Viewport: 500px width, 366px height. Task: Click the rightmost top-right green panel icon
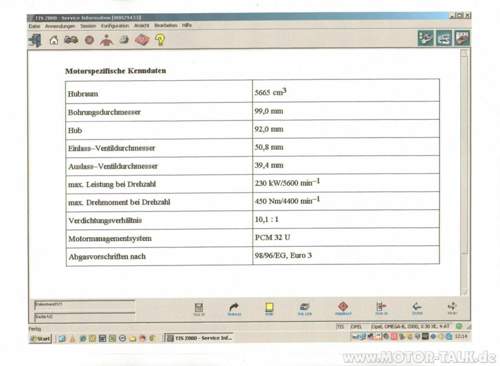[x=462, y=38]
